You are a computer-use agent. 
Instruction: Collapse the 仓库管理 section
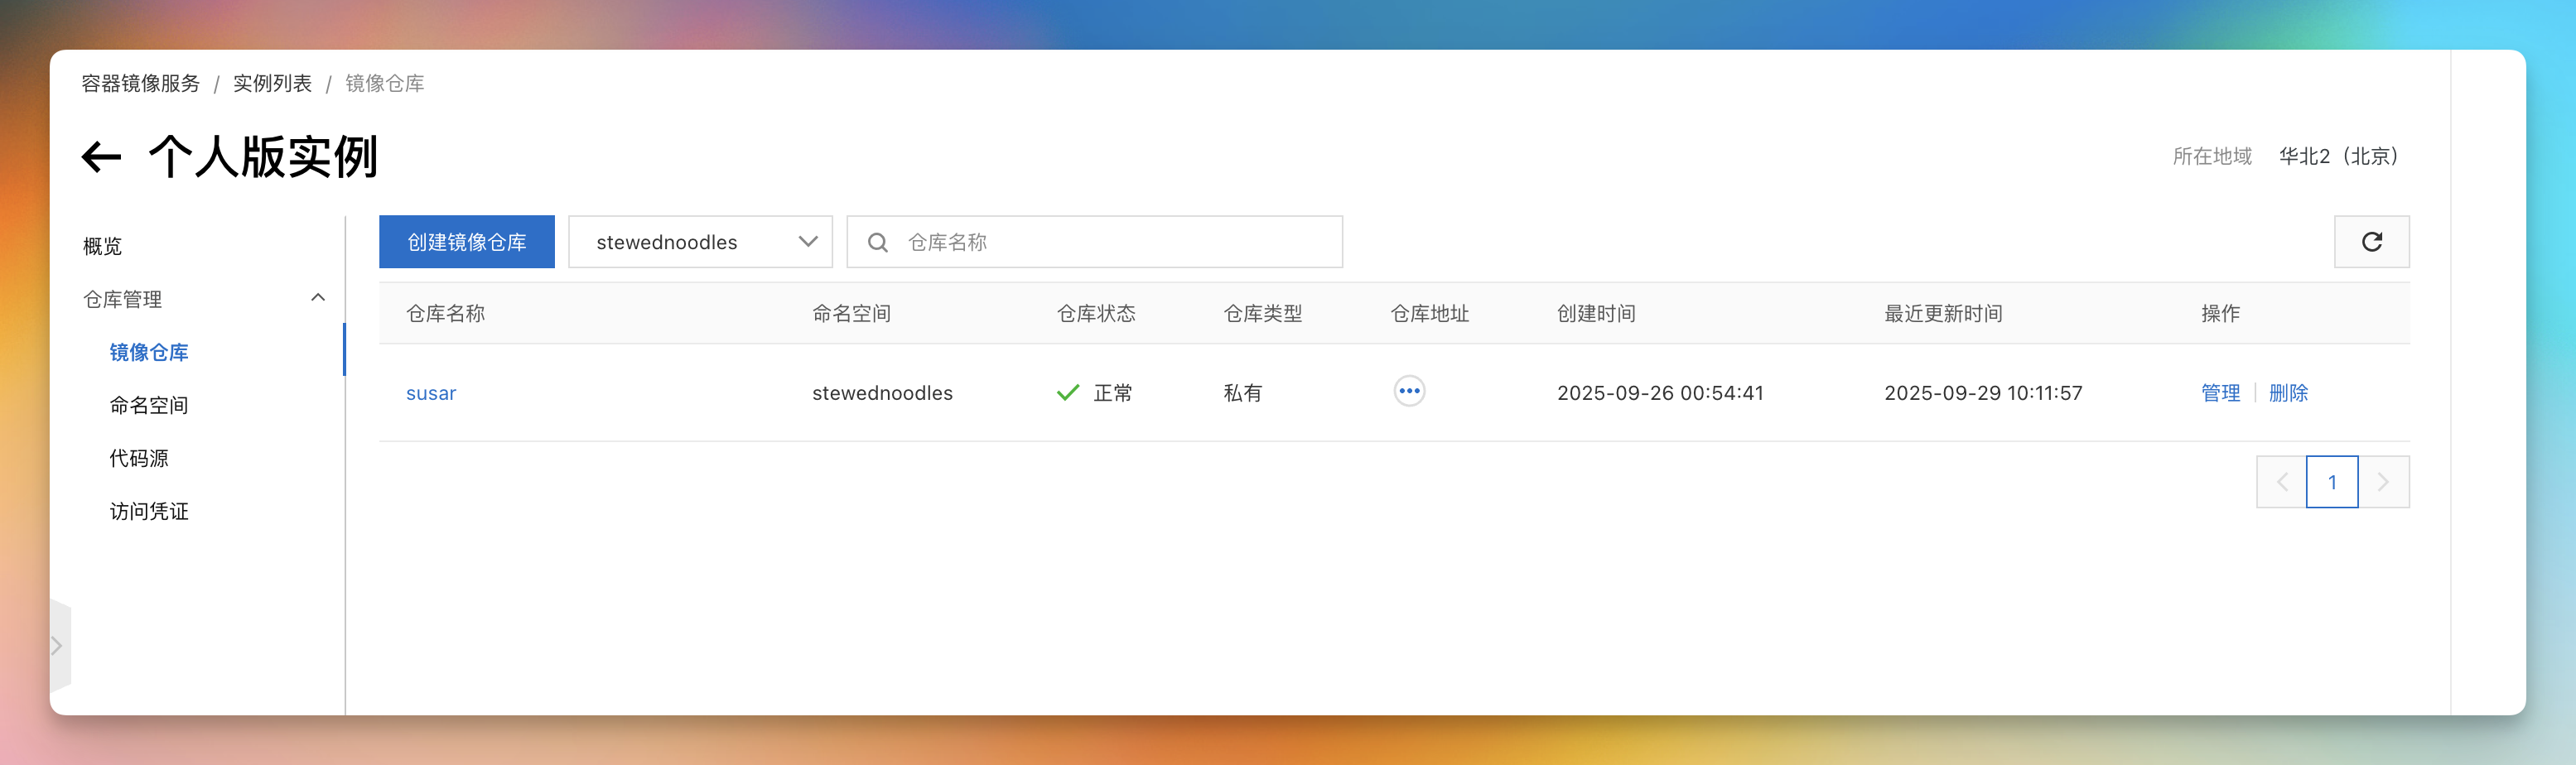pyautogui.click(x=318, y=297)
